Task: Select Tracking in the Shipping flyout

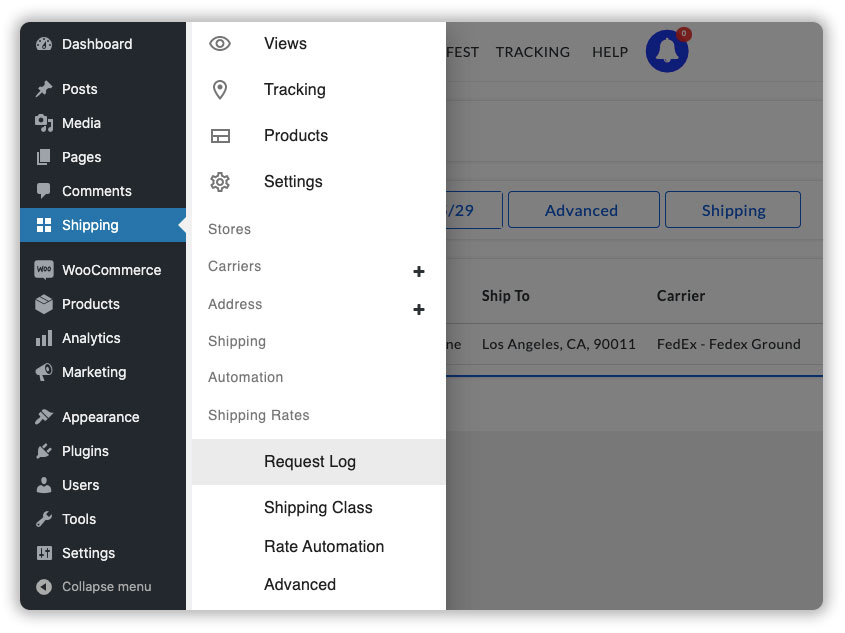Action: click(295, 89)
